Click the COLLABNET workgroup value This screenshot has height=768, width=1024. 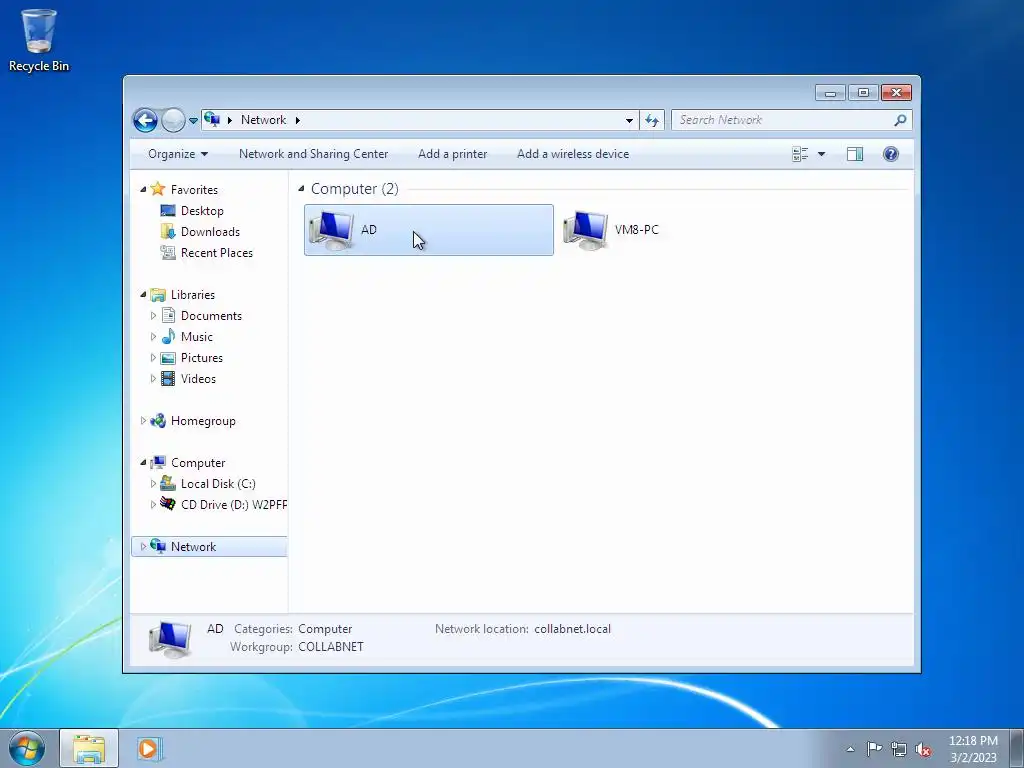330,647
